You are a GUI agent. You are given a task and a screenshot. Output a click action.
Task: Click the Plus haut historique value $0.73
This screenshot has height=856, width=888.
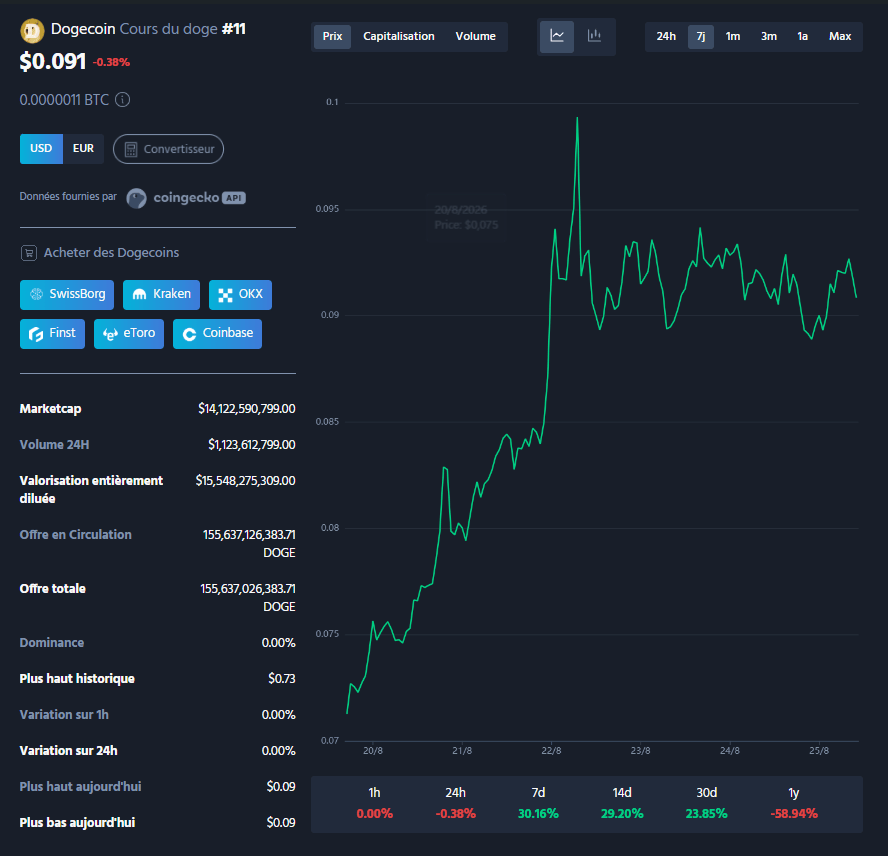click(281, 679)
